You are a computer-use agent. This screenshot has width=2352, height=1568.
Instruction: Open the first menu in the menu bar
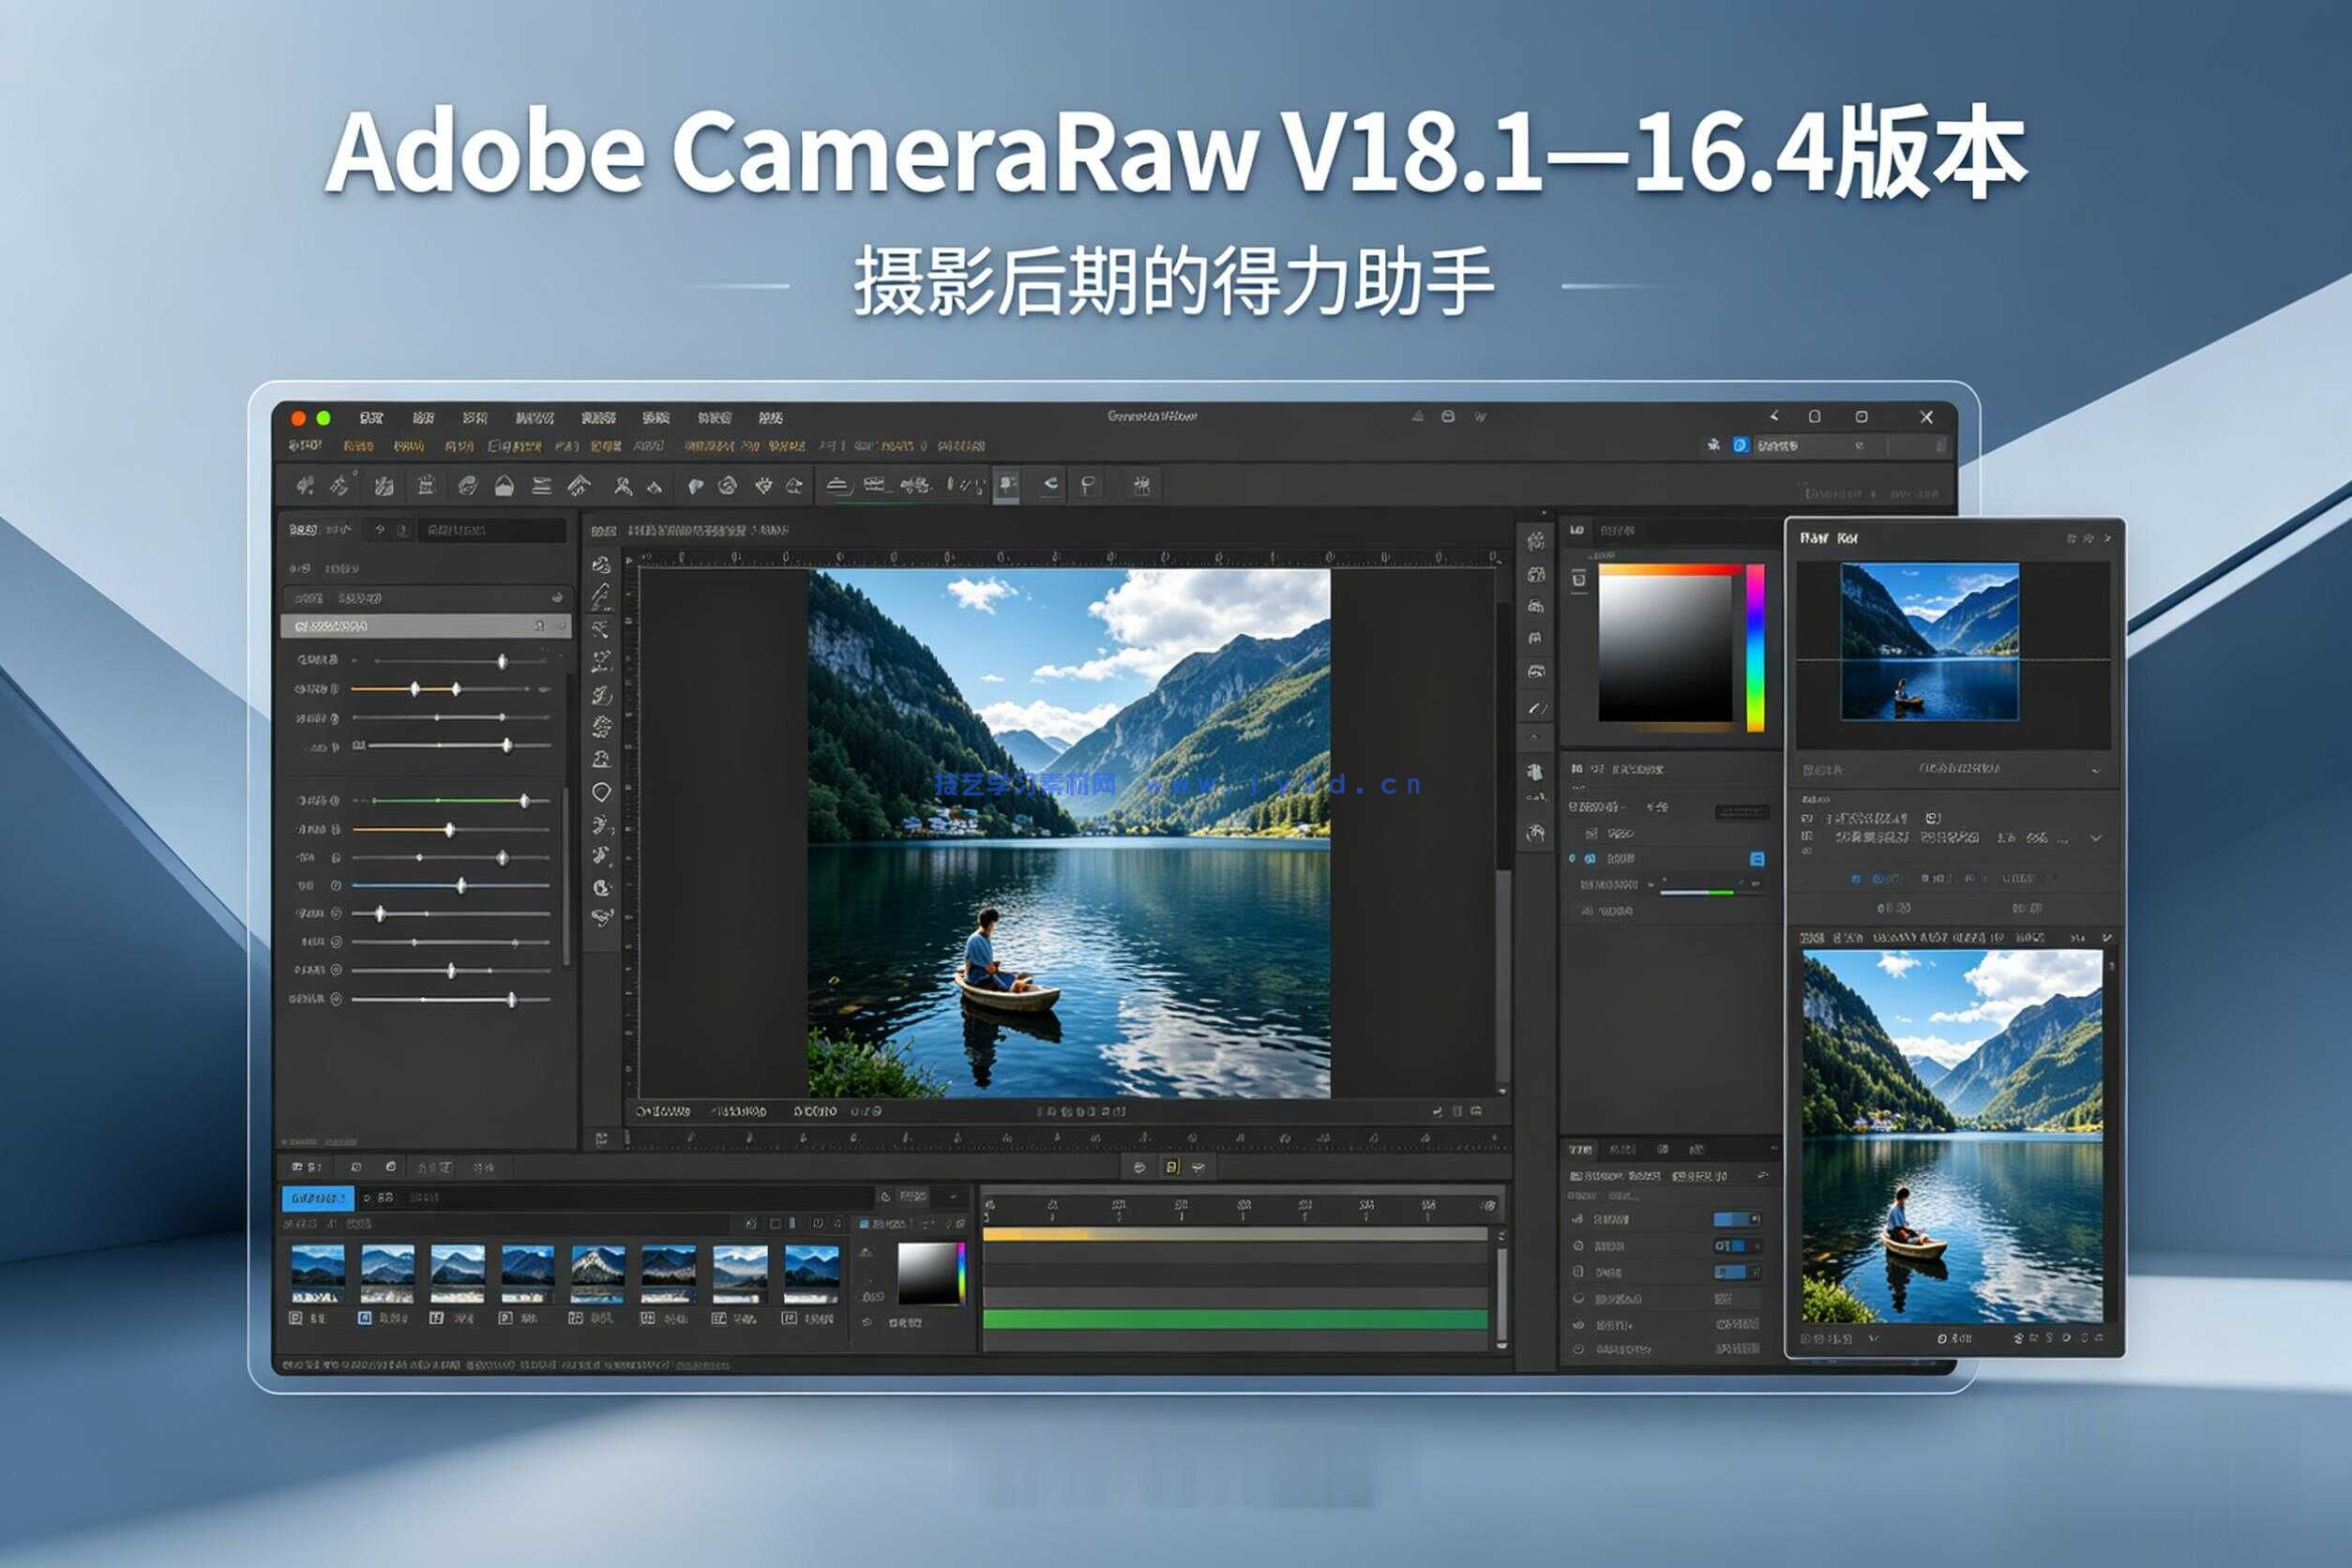[x=371, y=417]
